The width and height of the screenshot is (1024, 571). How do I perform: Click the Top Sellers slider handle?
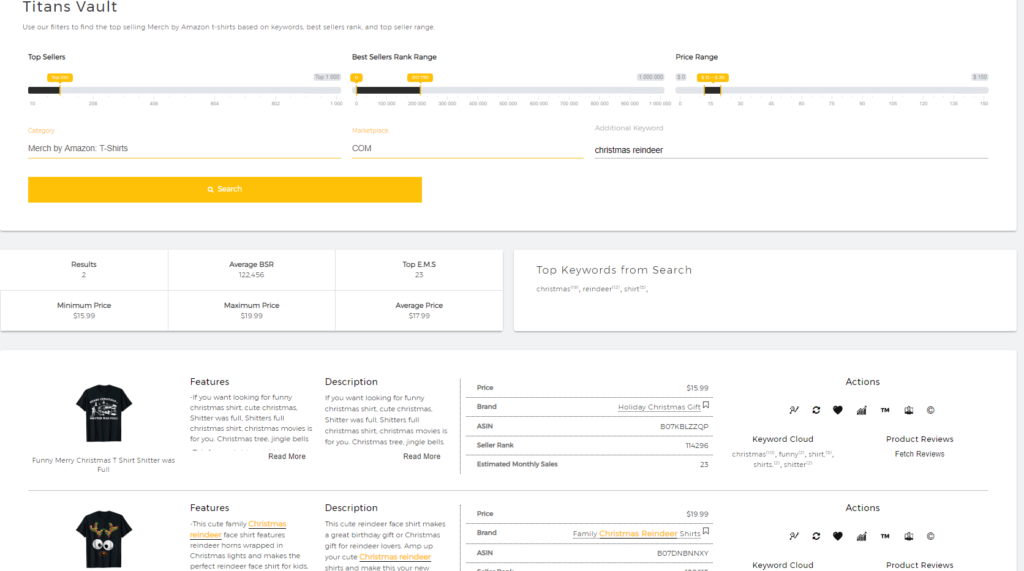tap(59, 90)
